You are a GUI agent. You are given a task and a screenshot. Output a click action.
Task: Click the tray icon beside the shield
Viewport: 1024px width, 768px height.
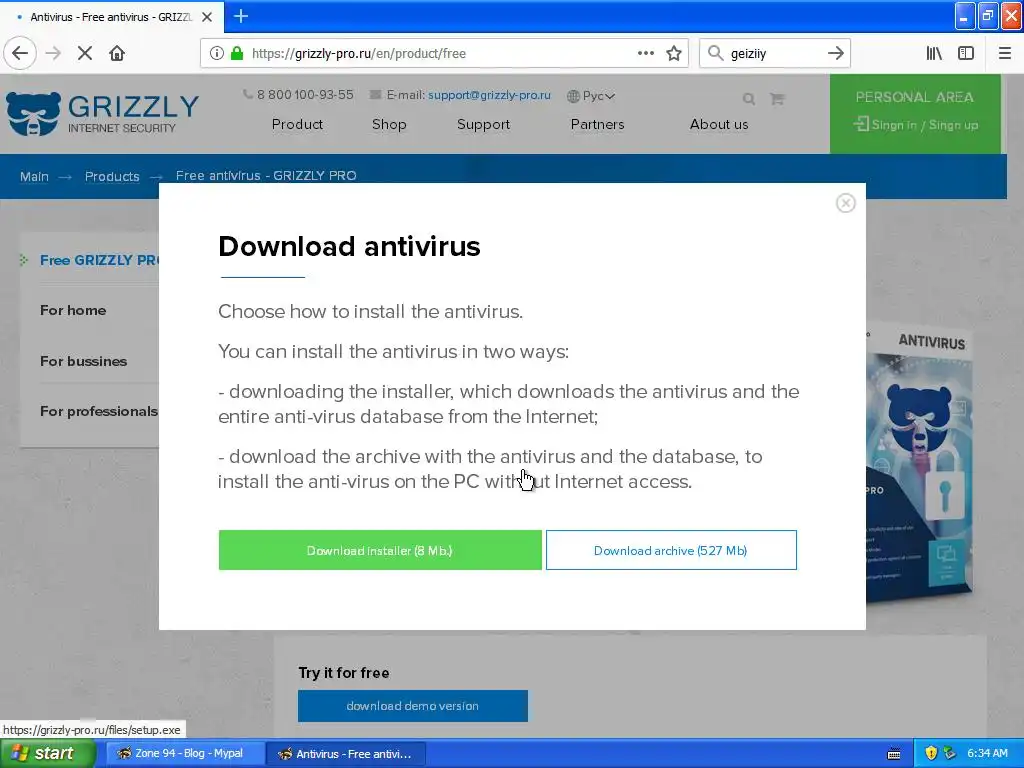point(950,754)
